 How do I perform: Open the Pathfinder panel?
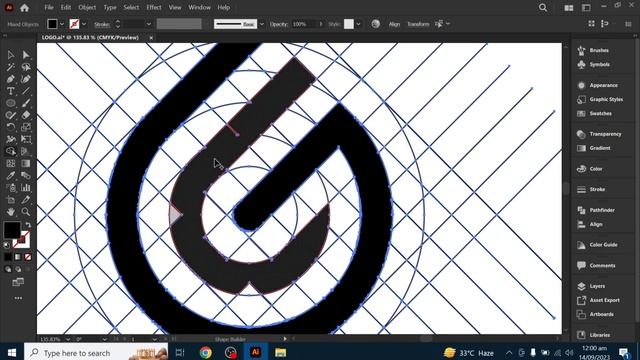coord(602,210)
